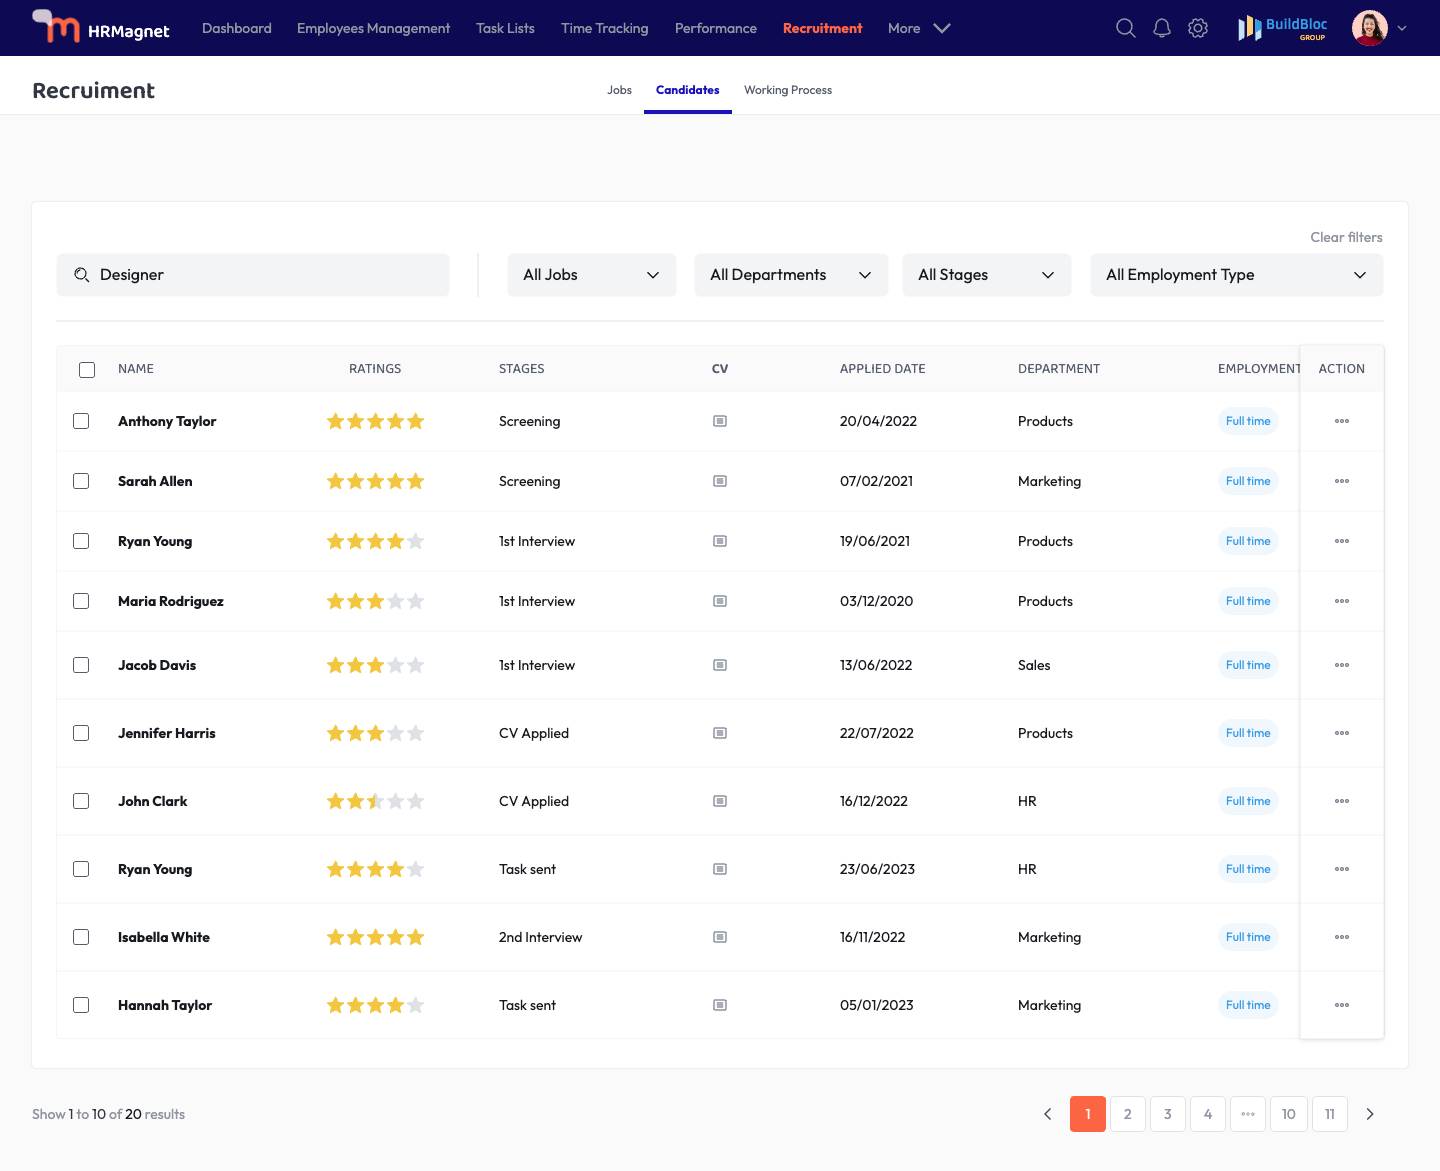Viewport: 1440px width, 1171px height.
Task: Click the Designer search field
Action: [253, 275]
